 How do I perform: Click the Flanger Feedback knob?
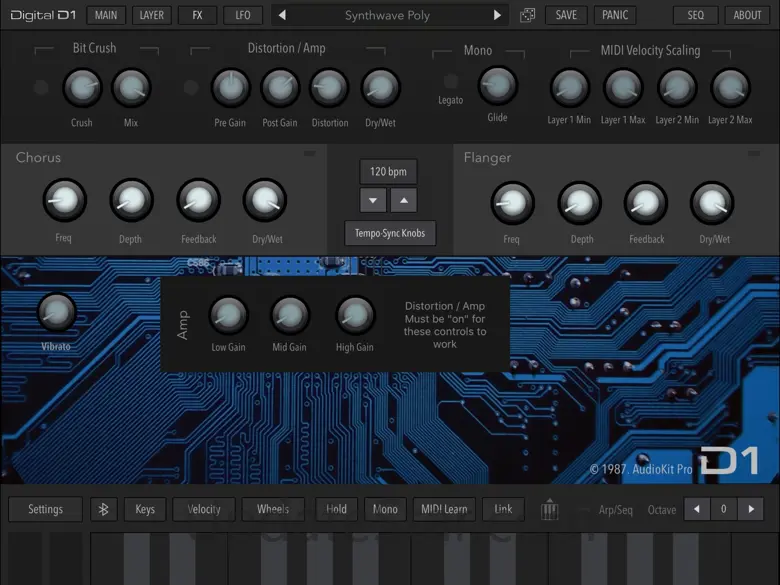[646, 202]
